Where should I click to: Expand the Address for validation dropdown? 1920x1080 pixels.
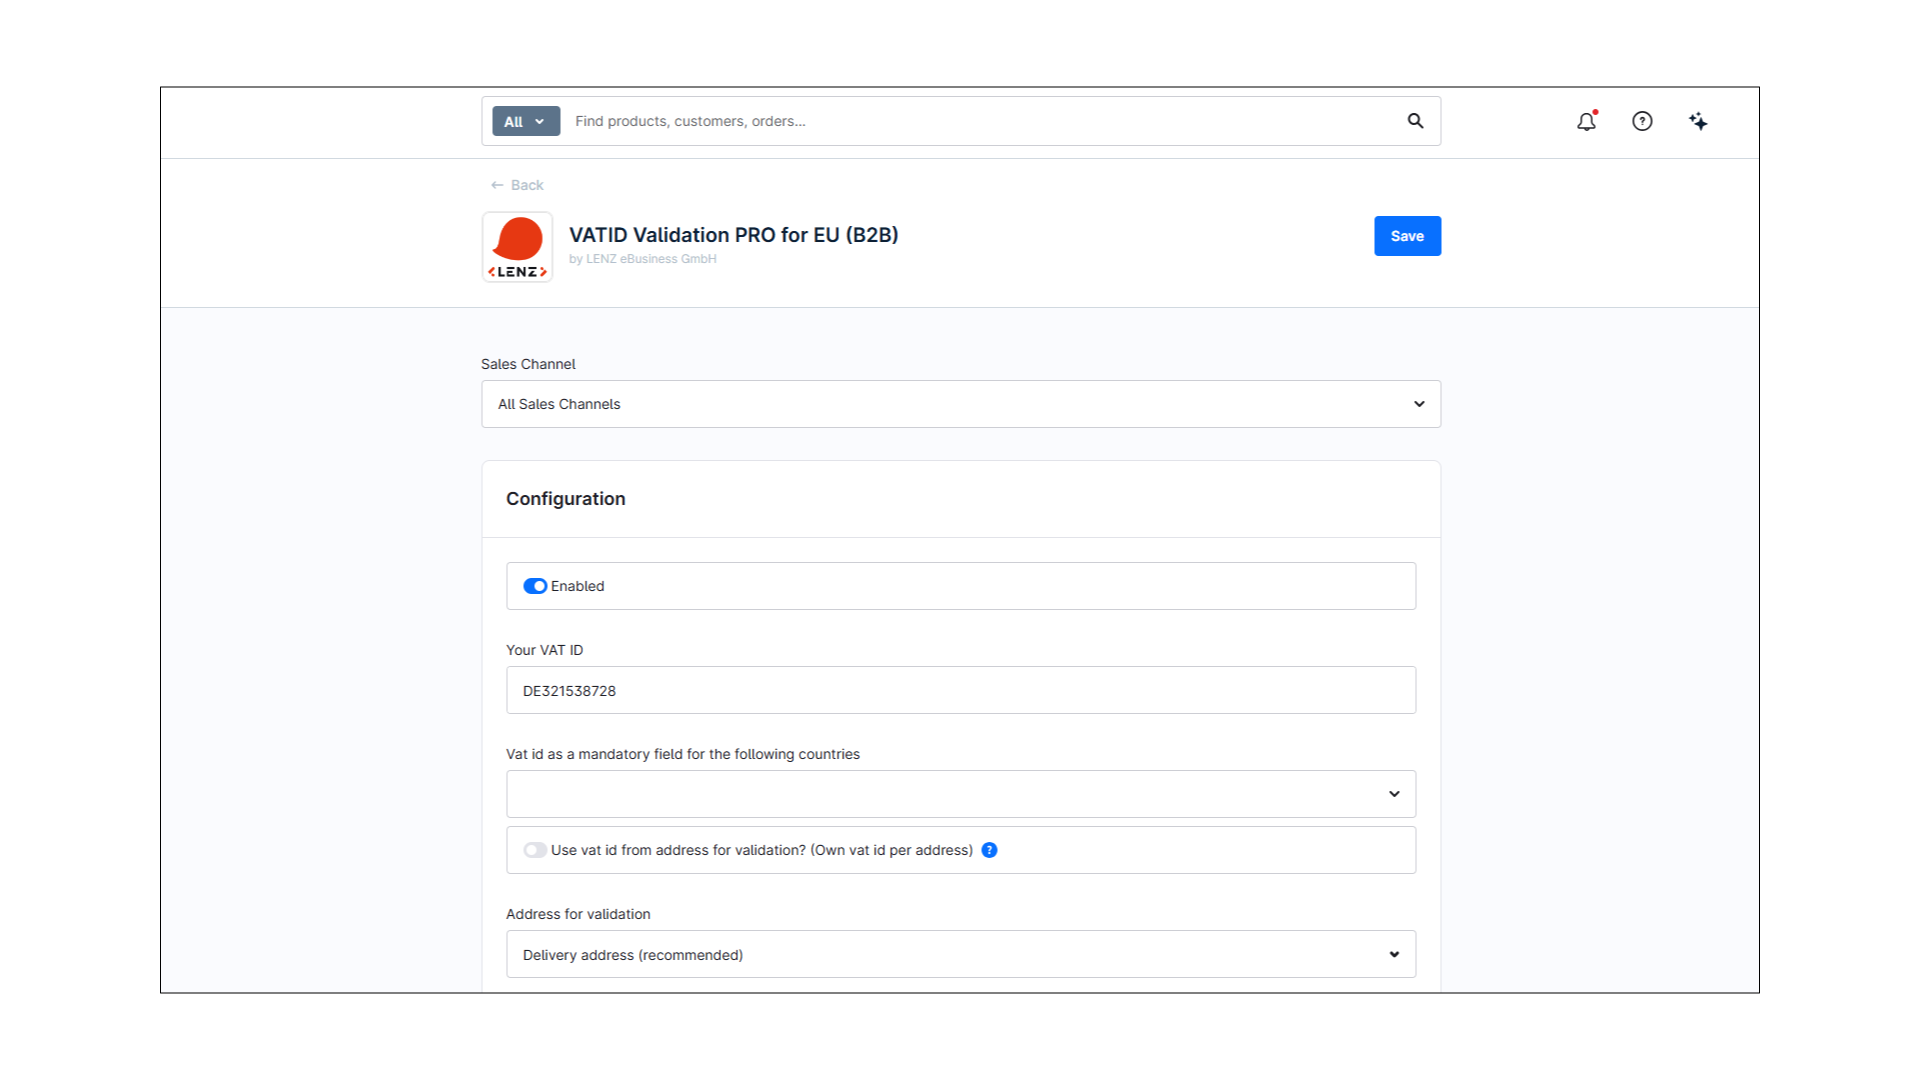[960, 955]
